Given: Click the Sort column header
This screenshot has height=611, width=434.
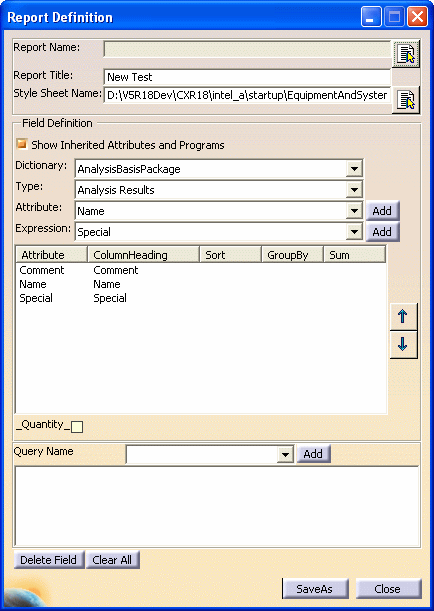Looking at the screenshot, I should point(230,255).
